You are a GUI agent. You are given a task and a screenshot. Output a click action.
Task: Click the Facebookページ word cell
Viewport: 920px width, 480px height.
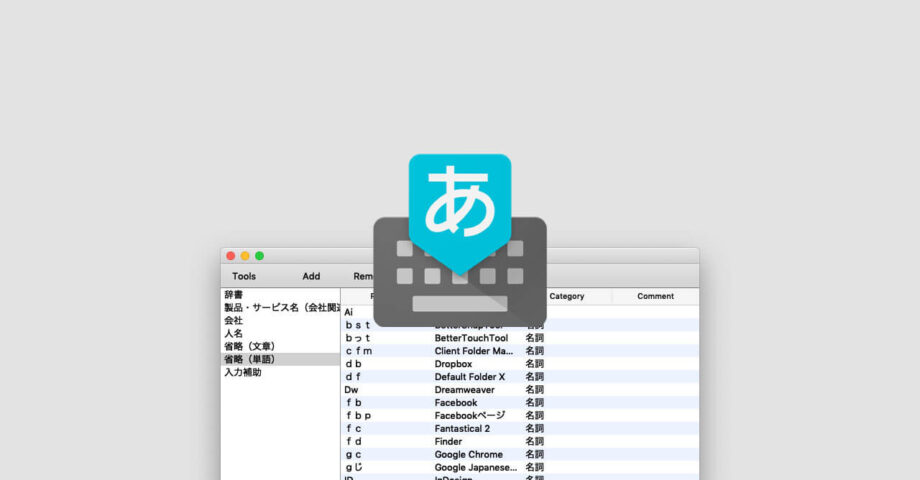point(469,416)
